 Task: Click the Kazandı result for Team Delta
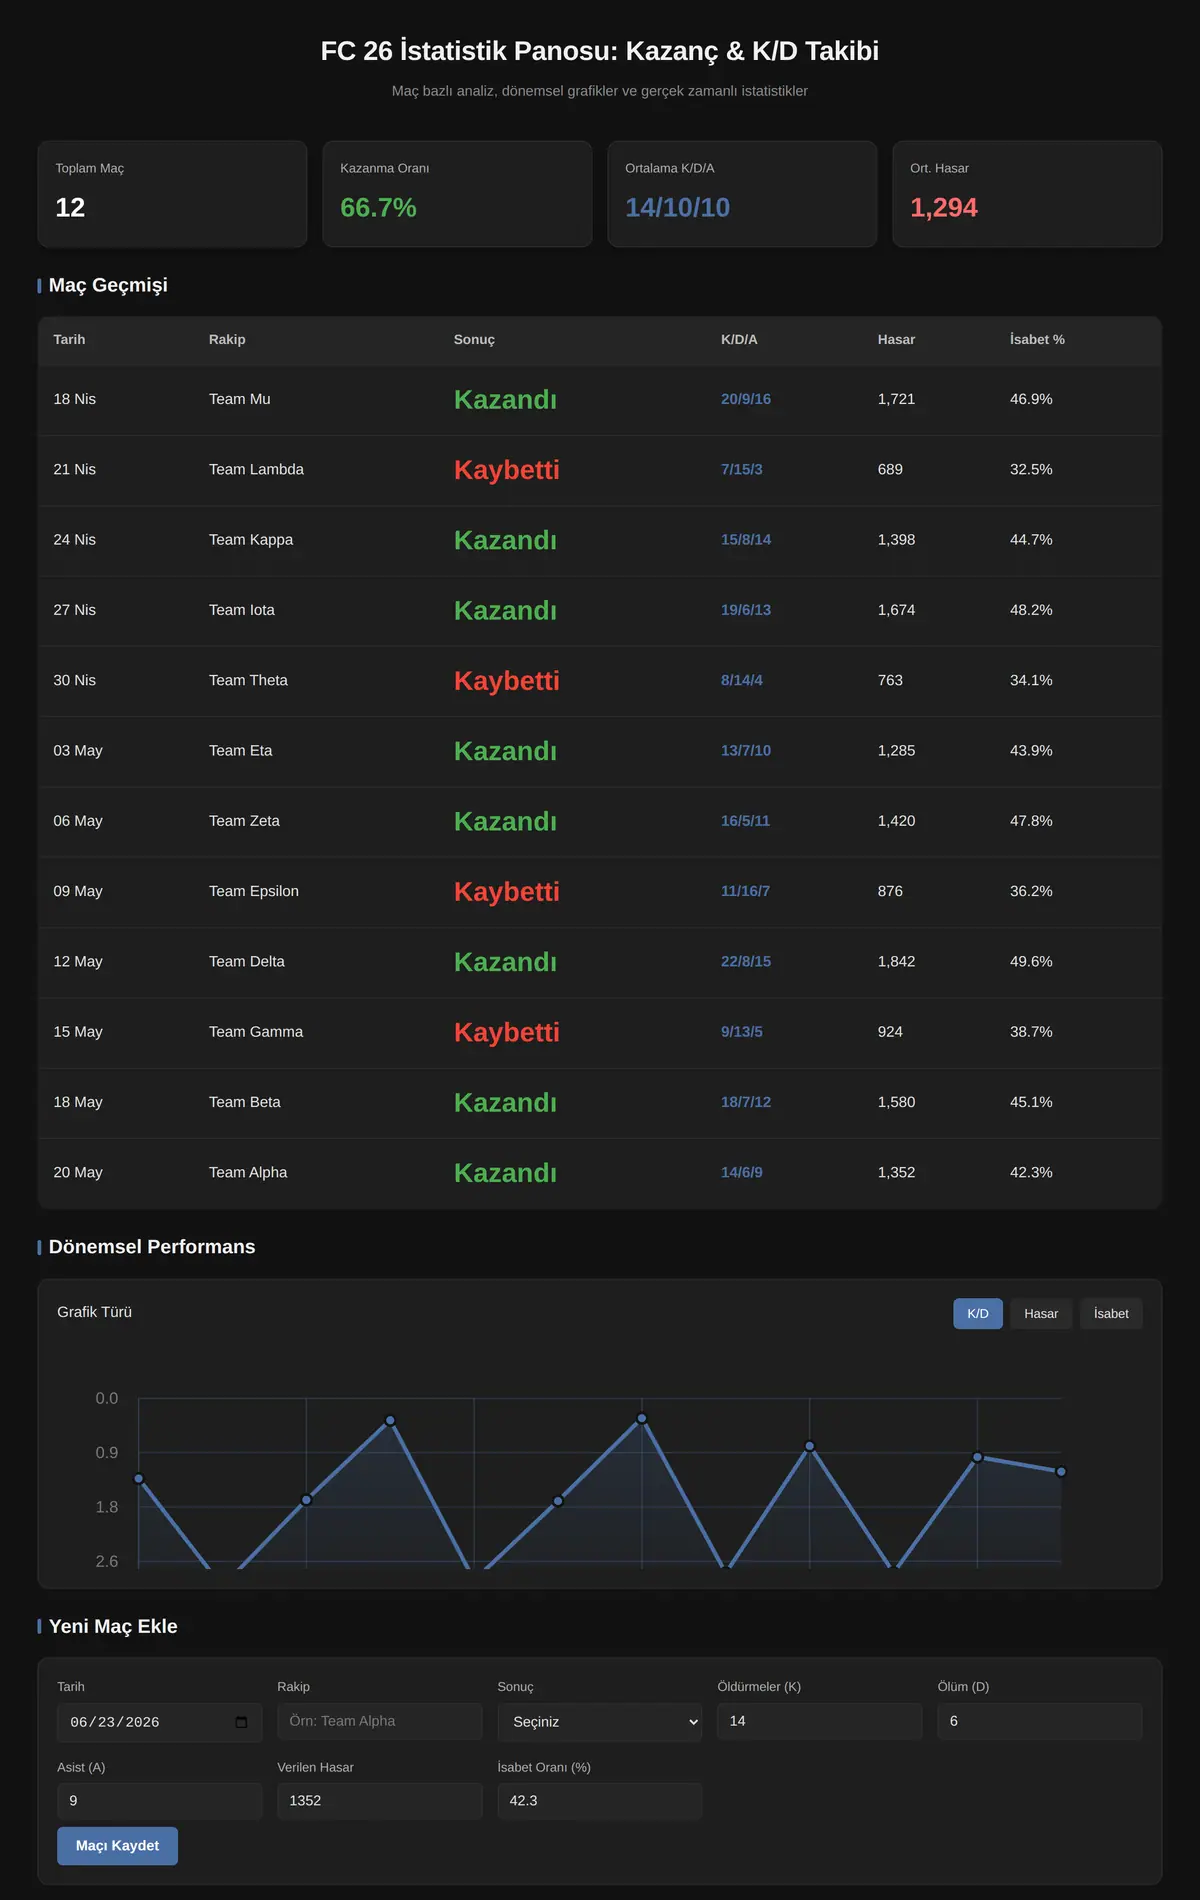tap(505, 962)
